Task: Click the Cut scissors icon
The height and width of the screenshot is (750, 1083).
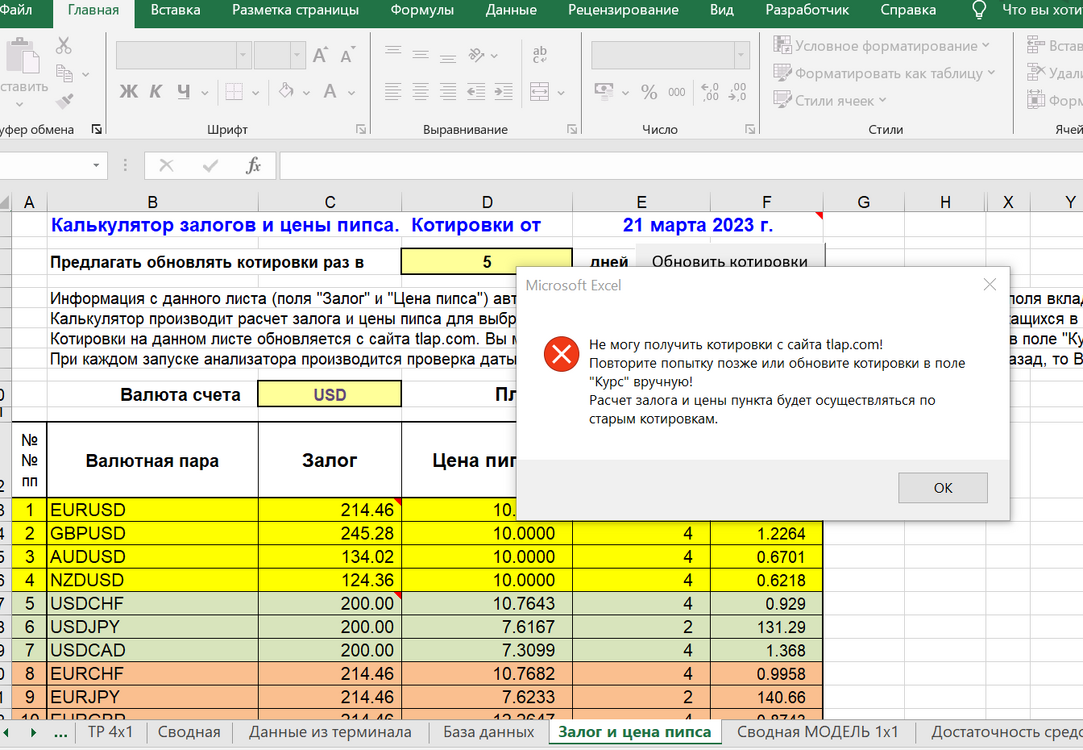Action: [x=64, y=46]
